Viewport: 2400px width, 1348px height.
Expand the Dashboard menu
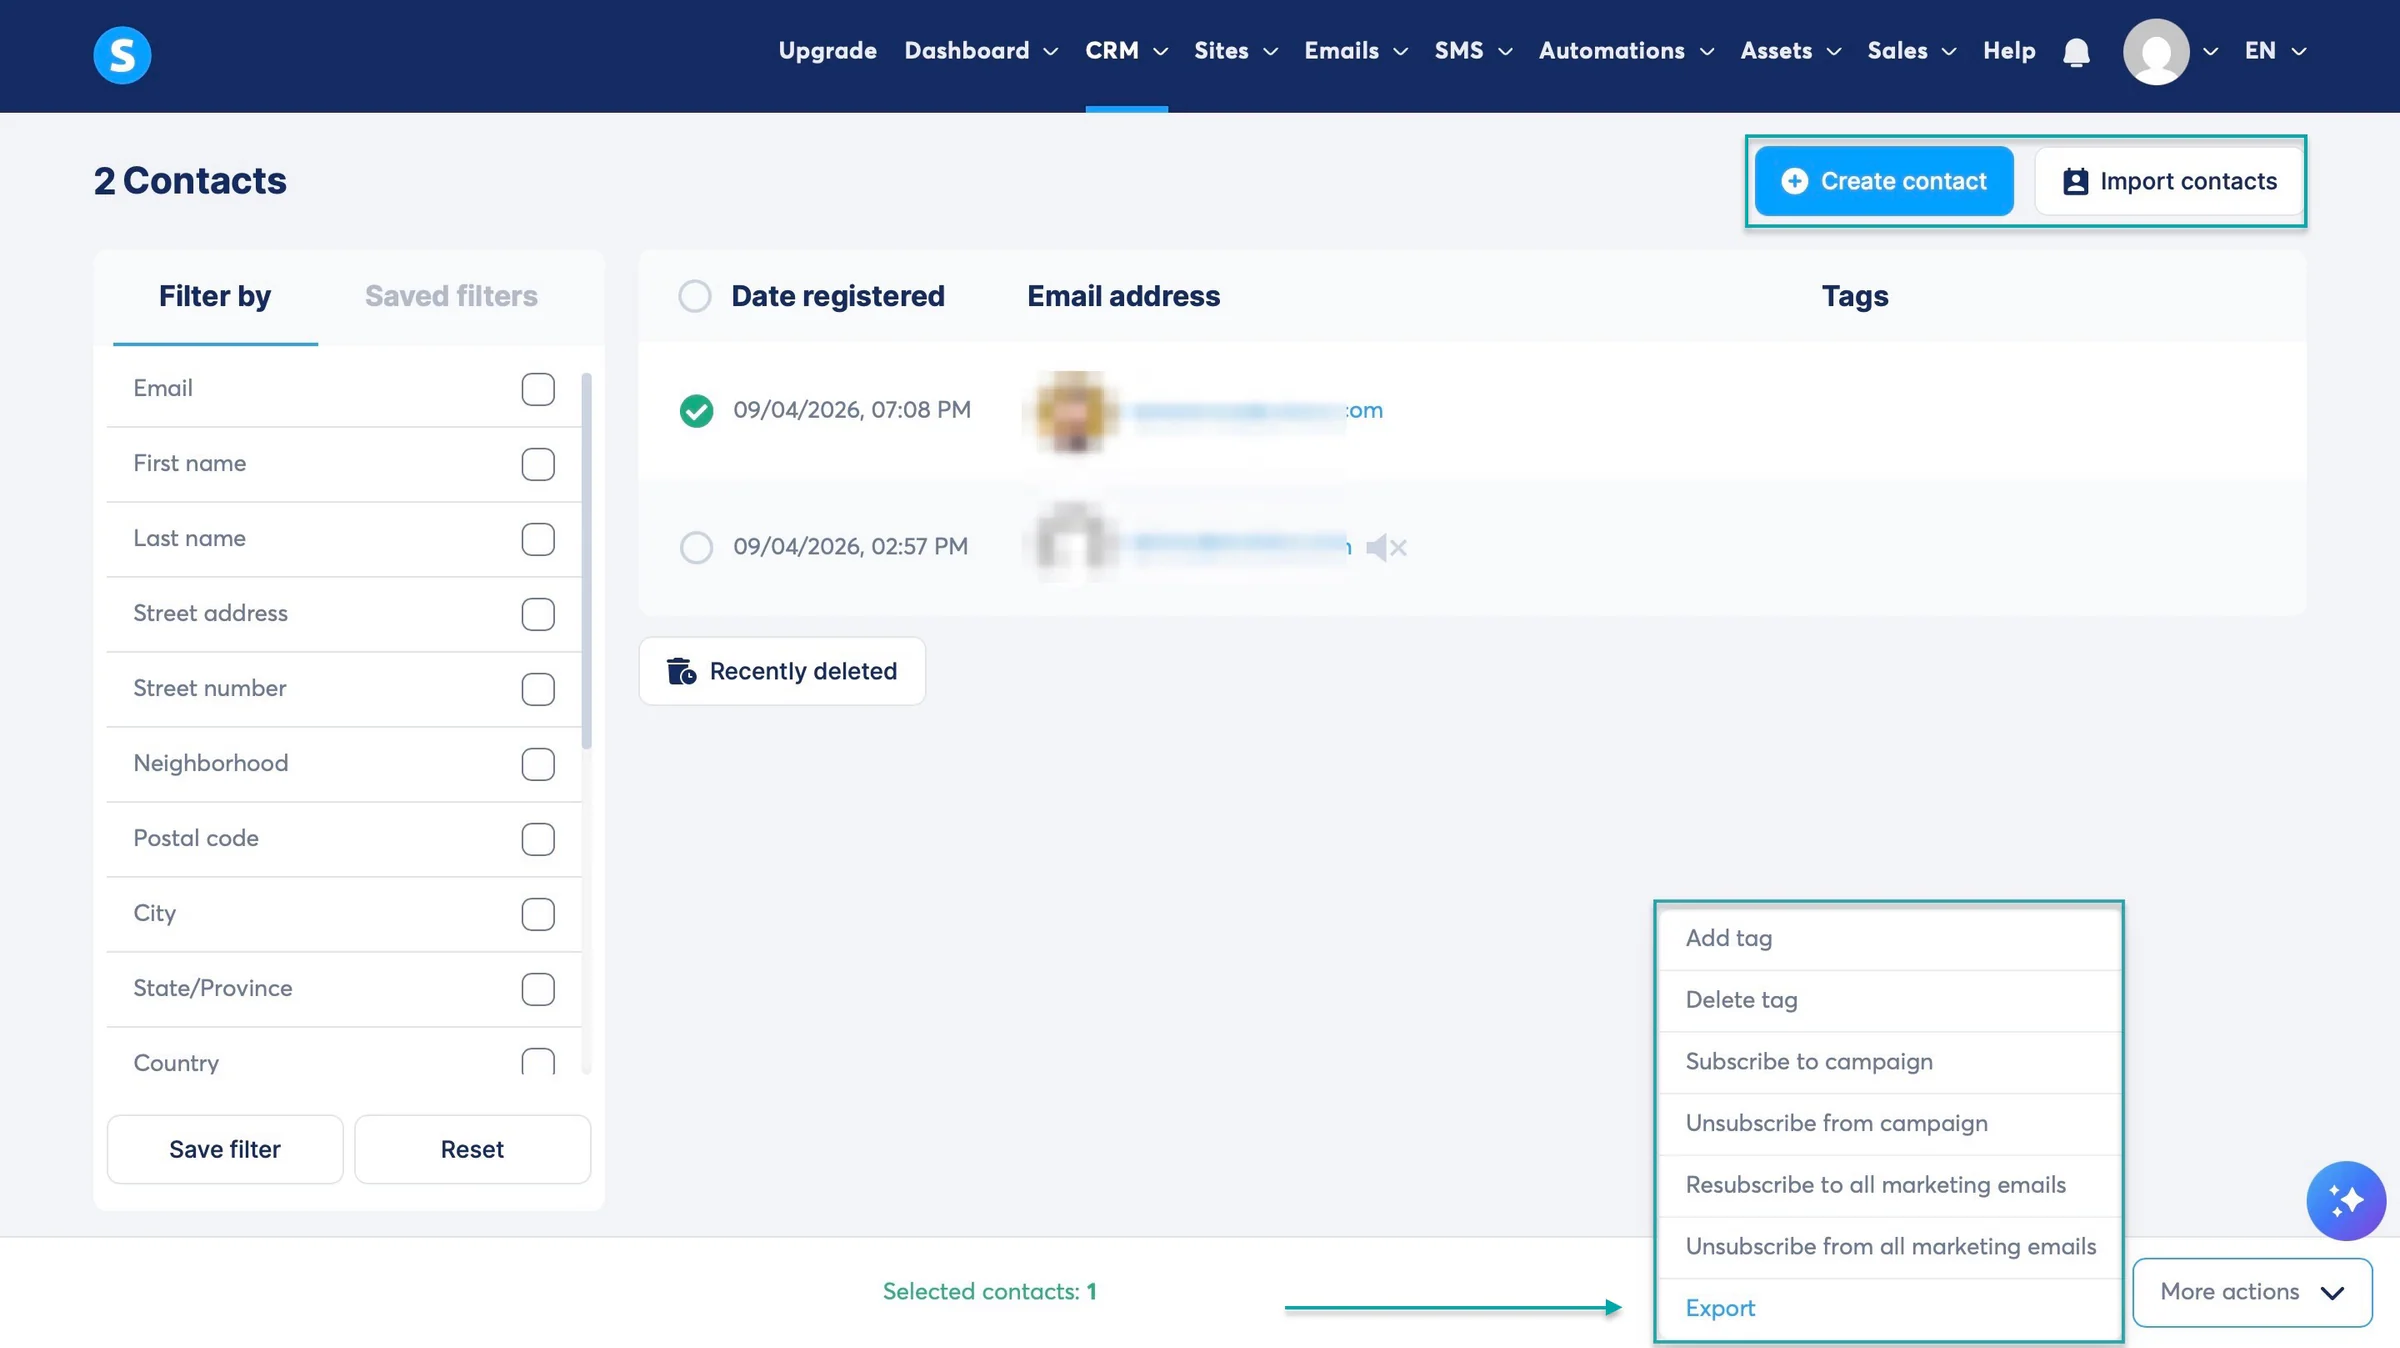pos(981,50)
